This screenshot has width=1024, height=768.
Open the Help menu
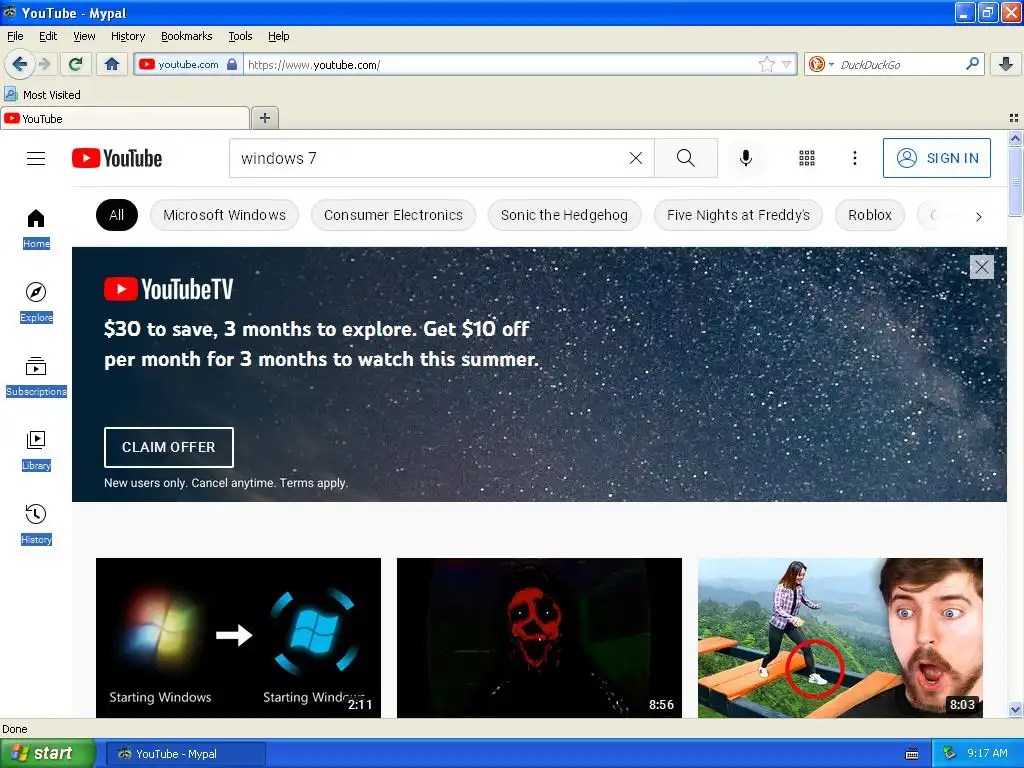279,37
